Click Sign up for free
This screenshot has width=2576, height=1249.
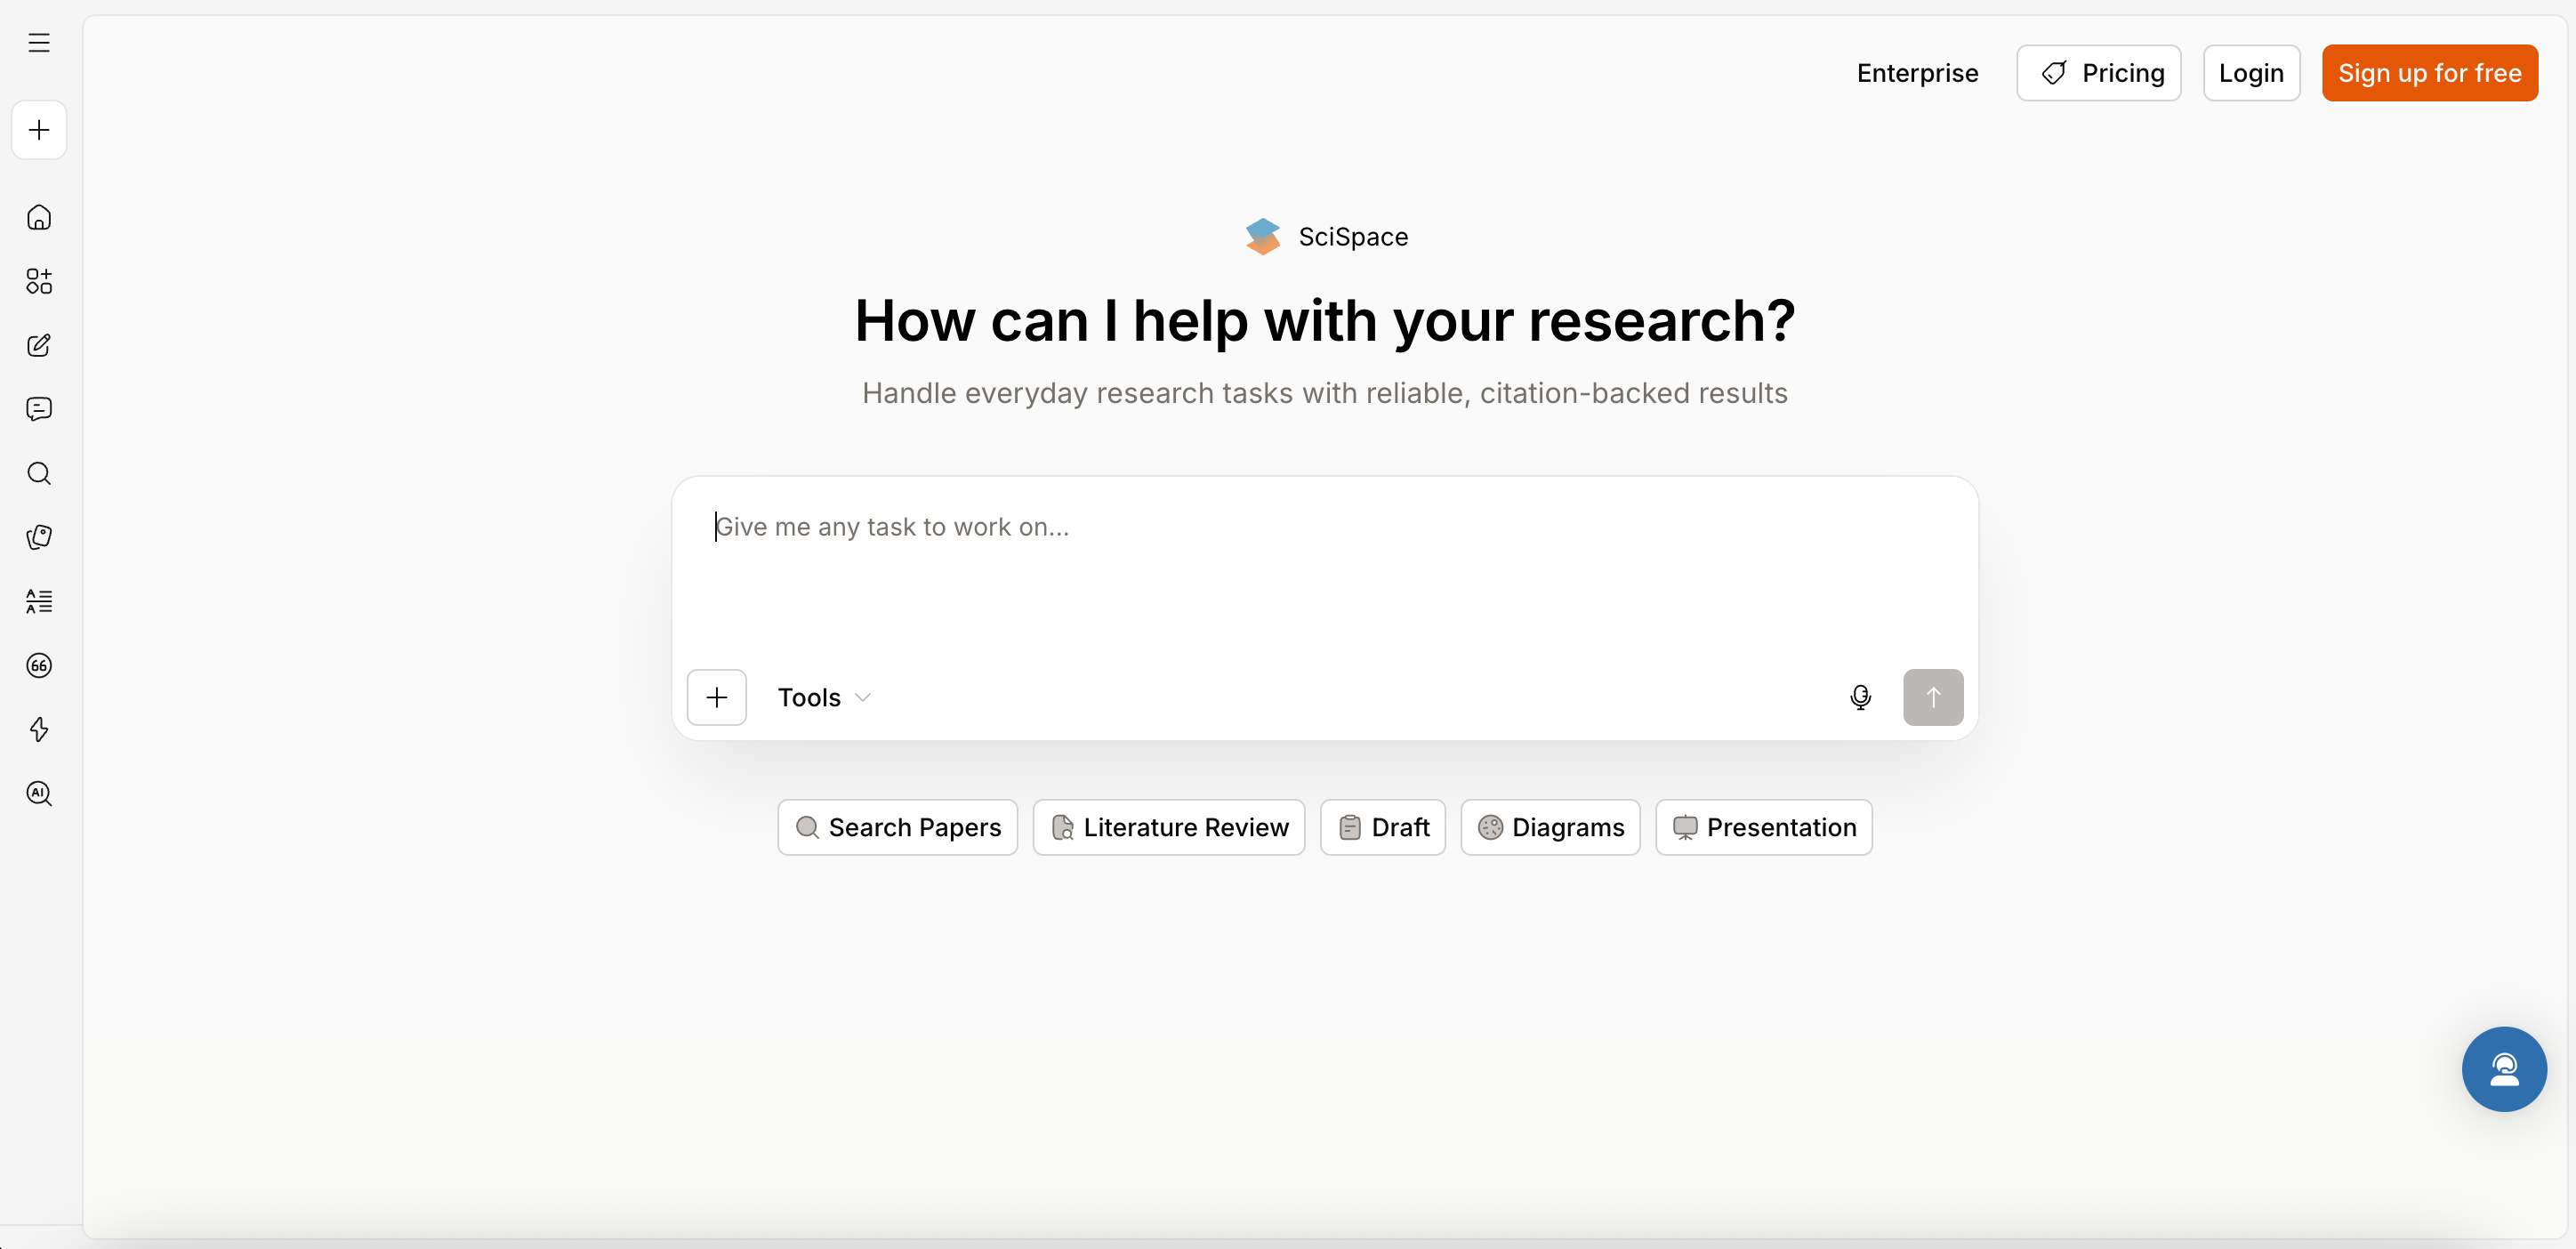pyautogui.click(x=2430, y=73)
